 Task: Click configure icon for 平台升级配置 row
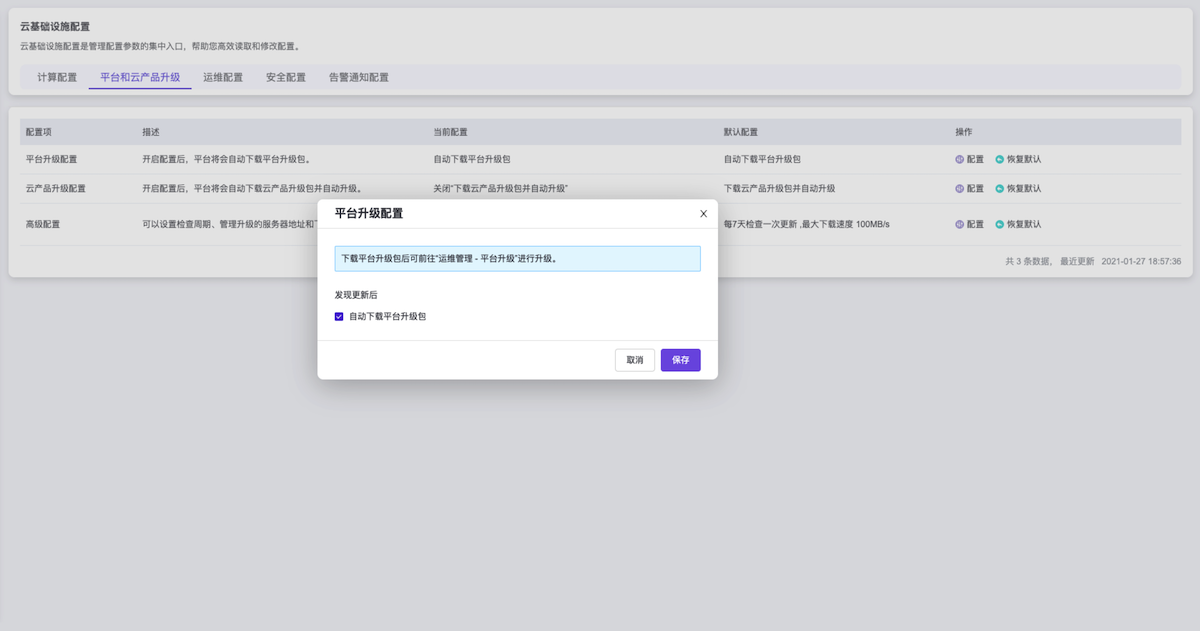click(960, 159)
